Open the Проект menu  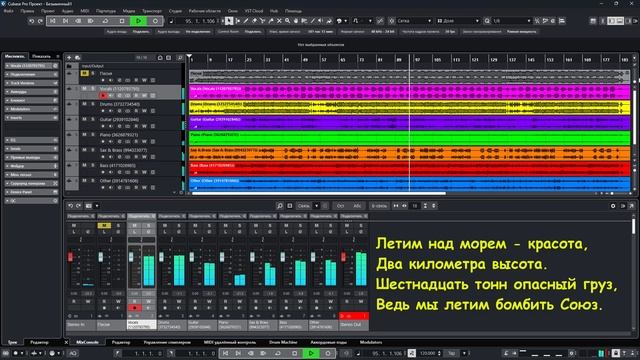click(x=48, y=11)
